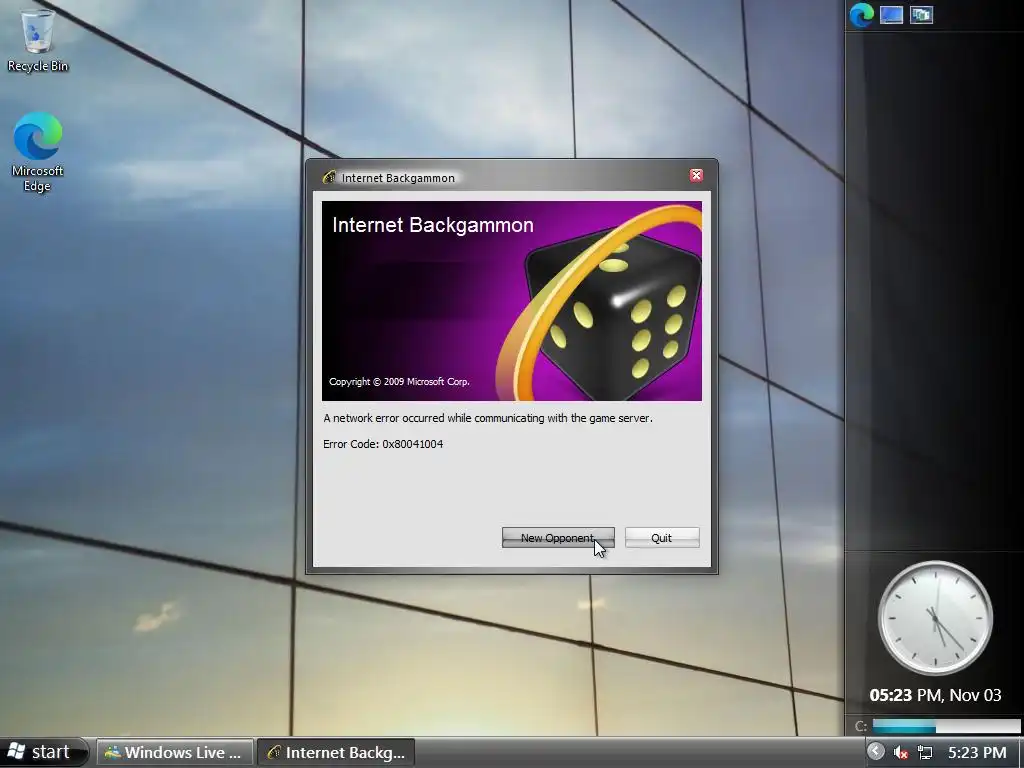Click the 5:23 PM taskbar clock

(977, 752)
